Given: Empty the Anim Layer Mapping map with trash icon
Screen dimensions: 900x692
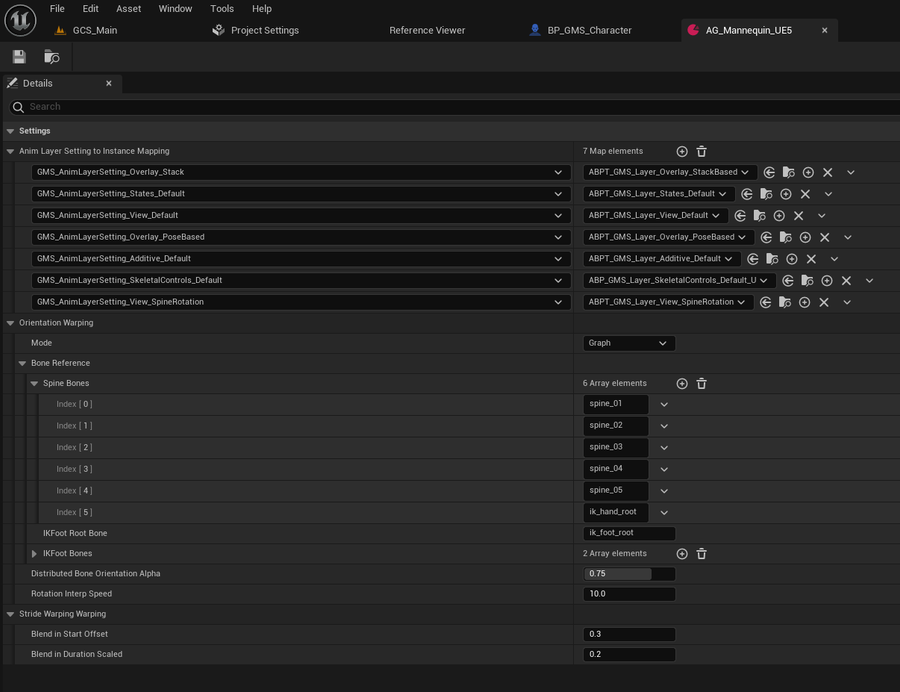Looking at the screenshot, I should (x=701, y=151).
